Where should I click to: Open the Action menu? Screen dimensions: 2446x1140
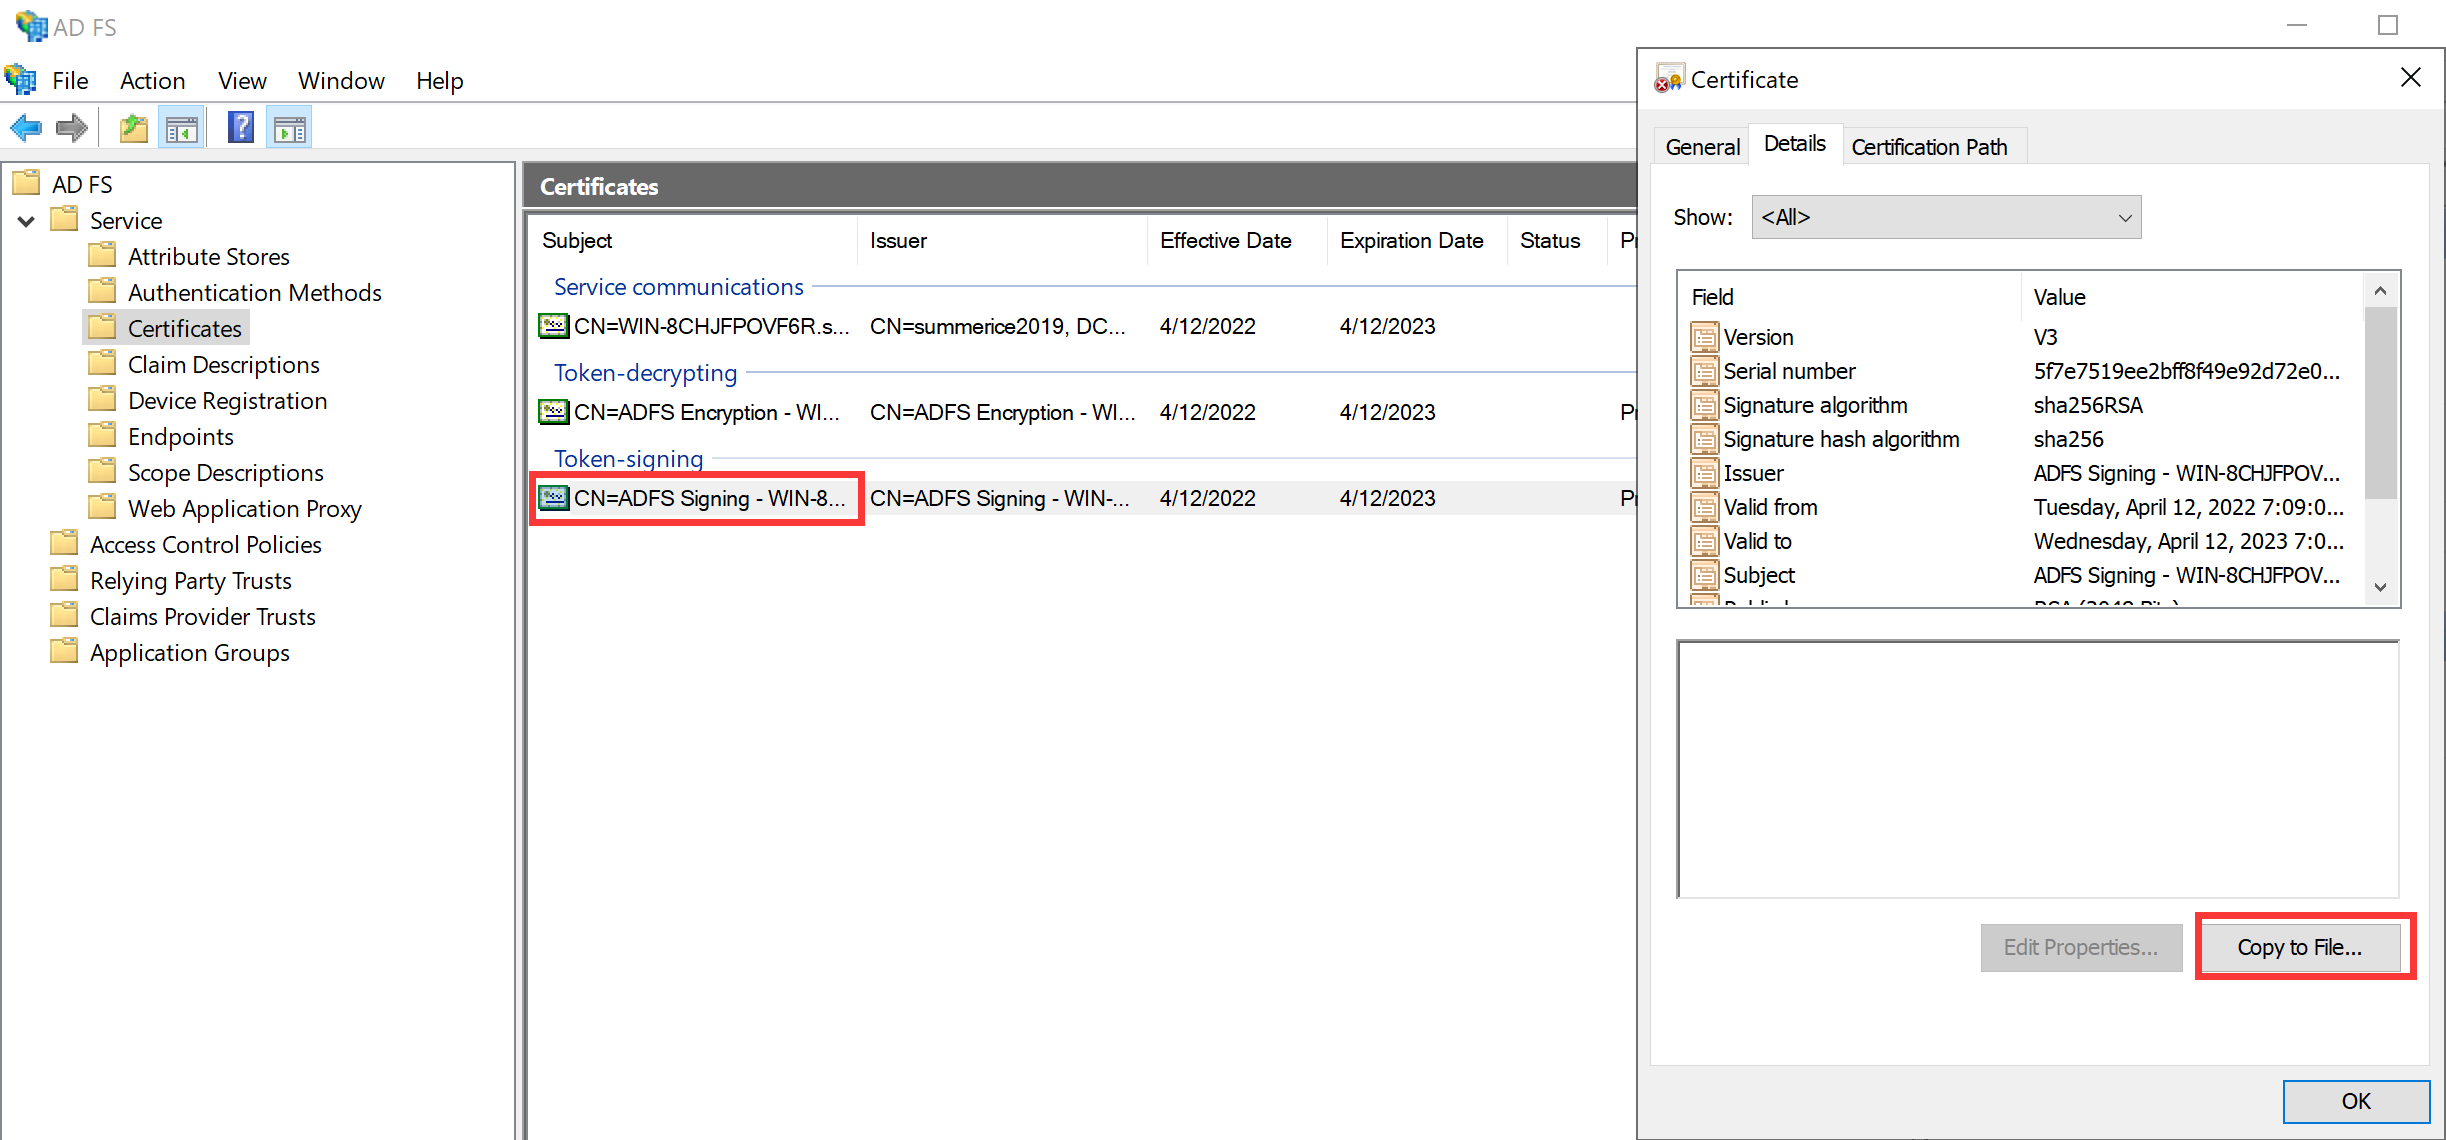point(152,81)
